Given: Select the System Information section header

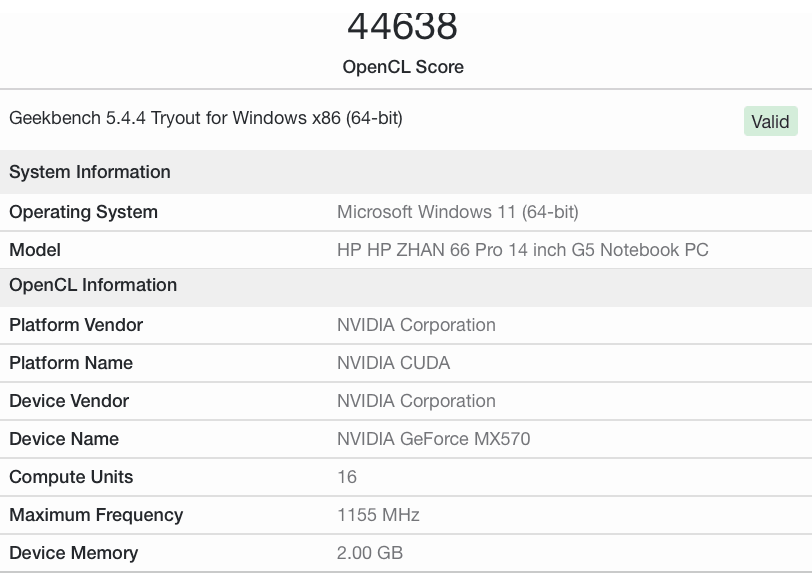Looking at the screenshot, I should 89,172.
